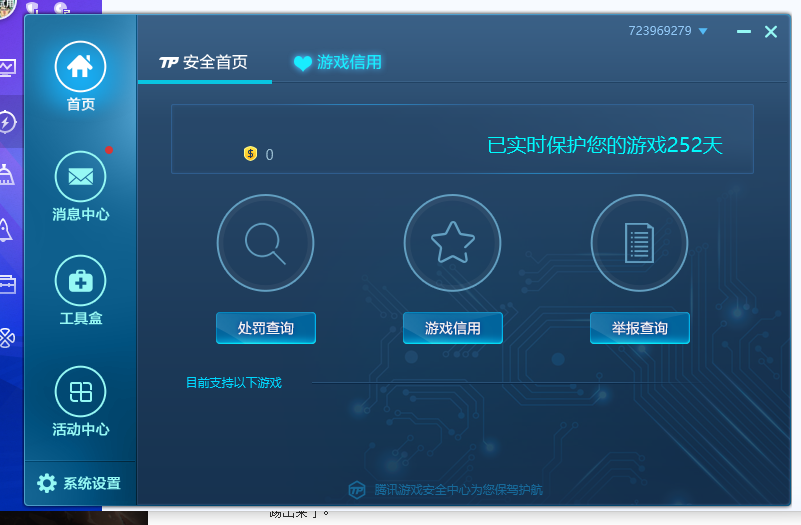Click the document report circle icon

[640, 243]
